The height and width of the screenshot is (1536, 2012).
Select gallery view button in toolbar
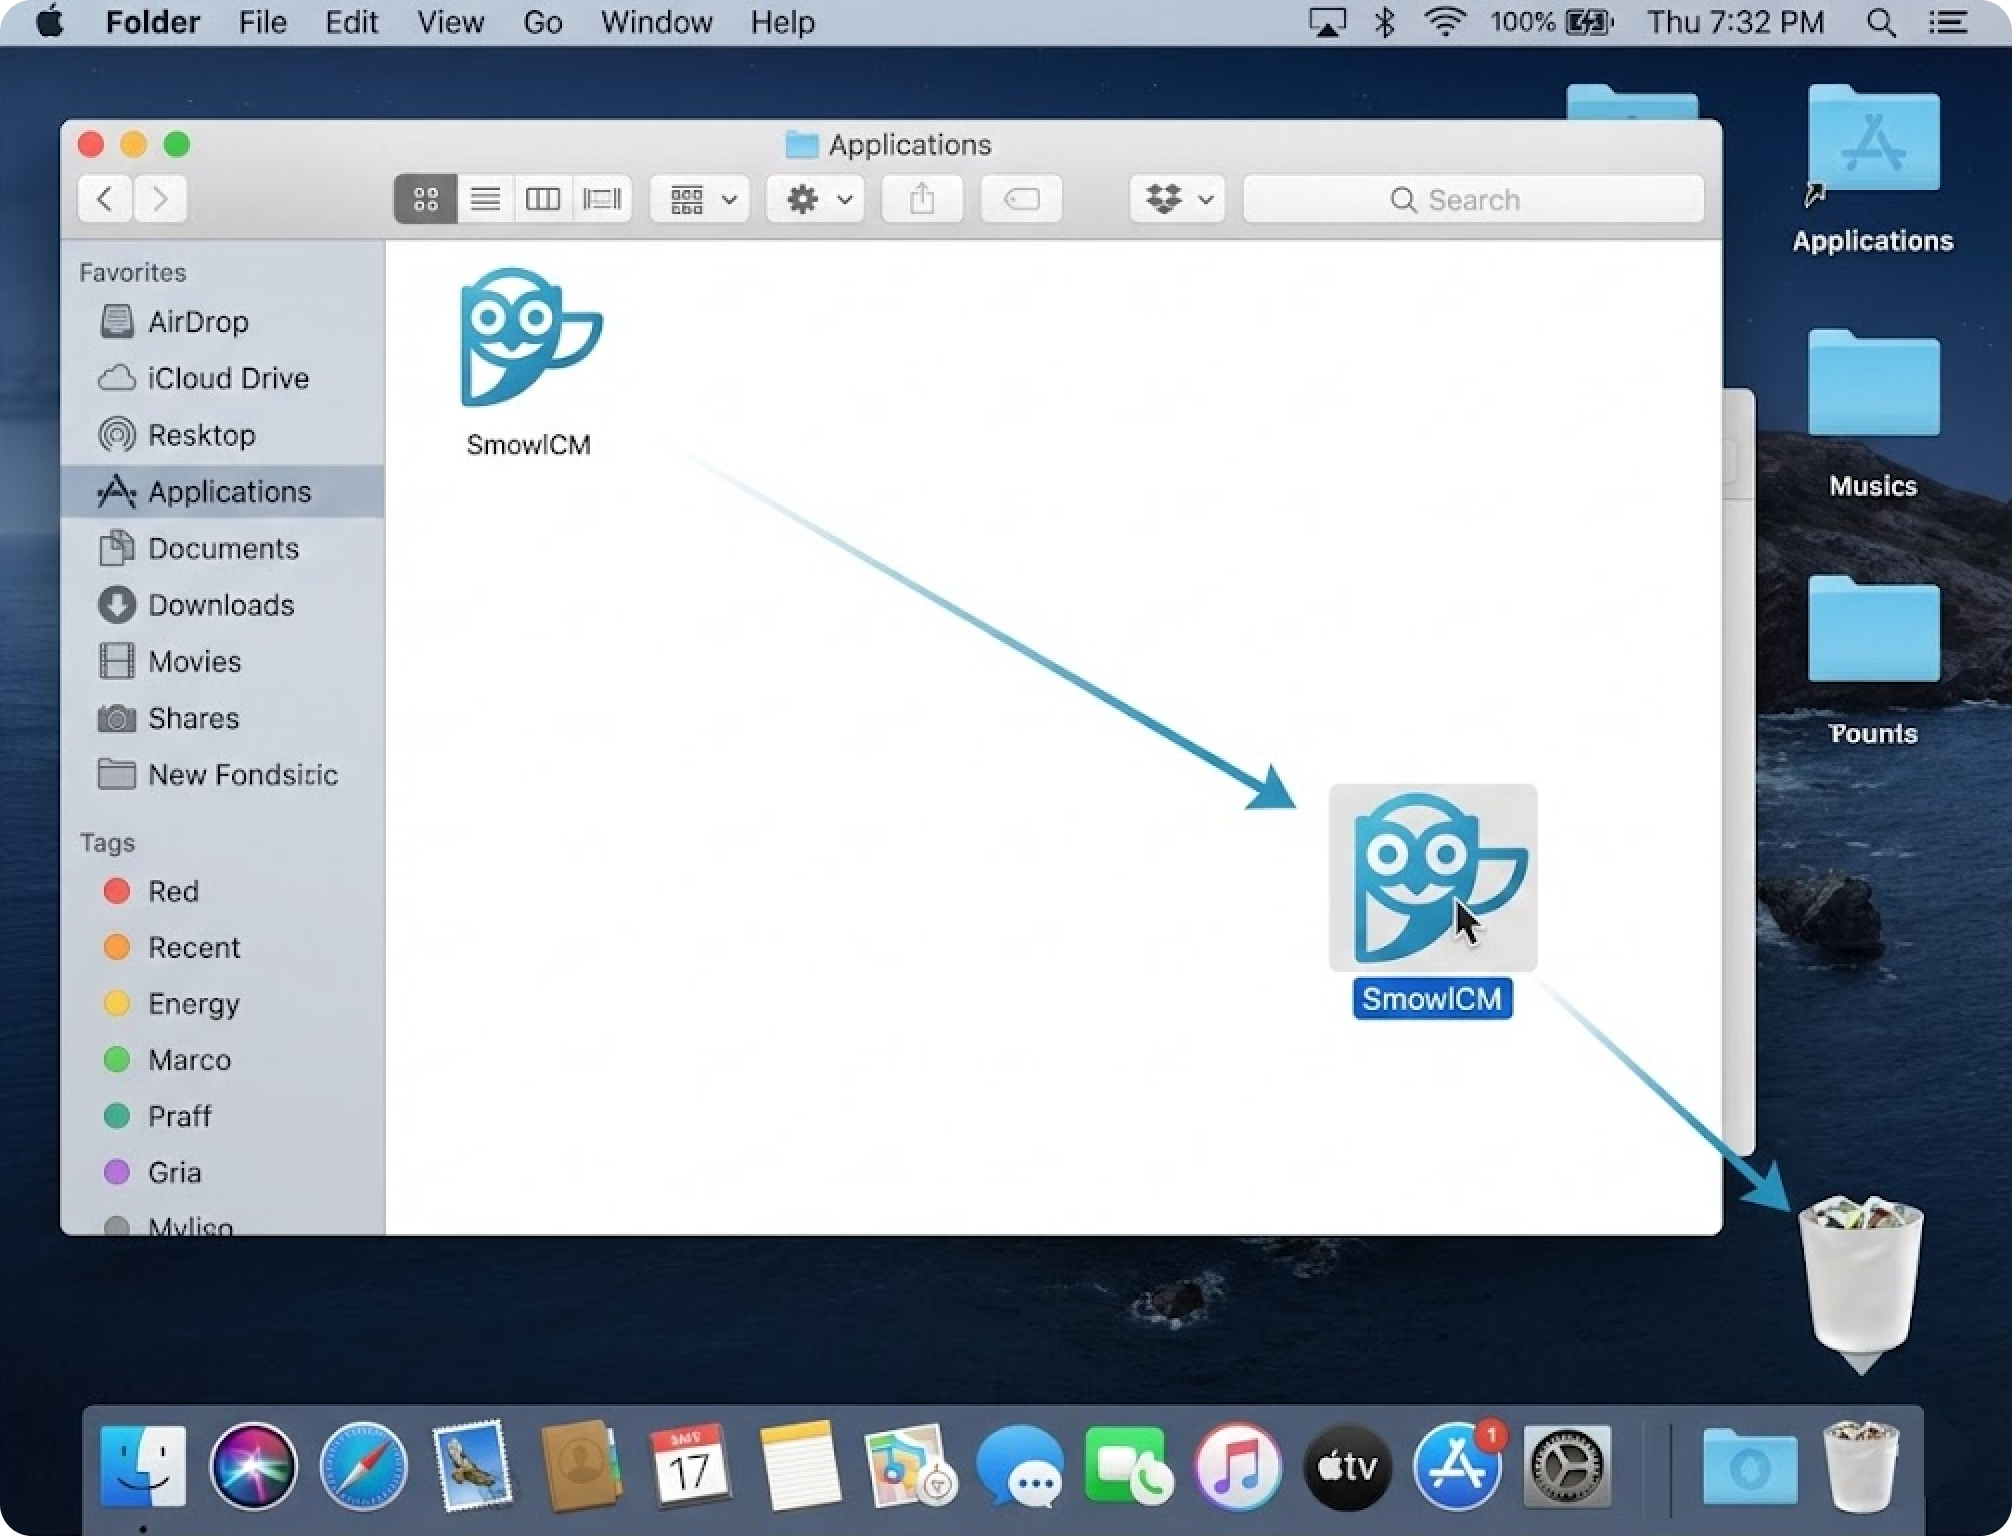pyautogui.click(x=602, y=199)
